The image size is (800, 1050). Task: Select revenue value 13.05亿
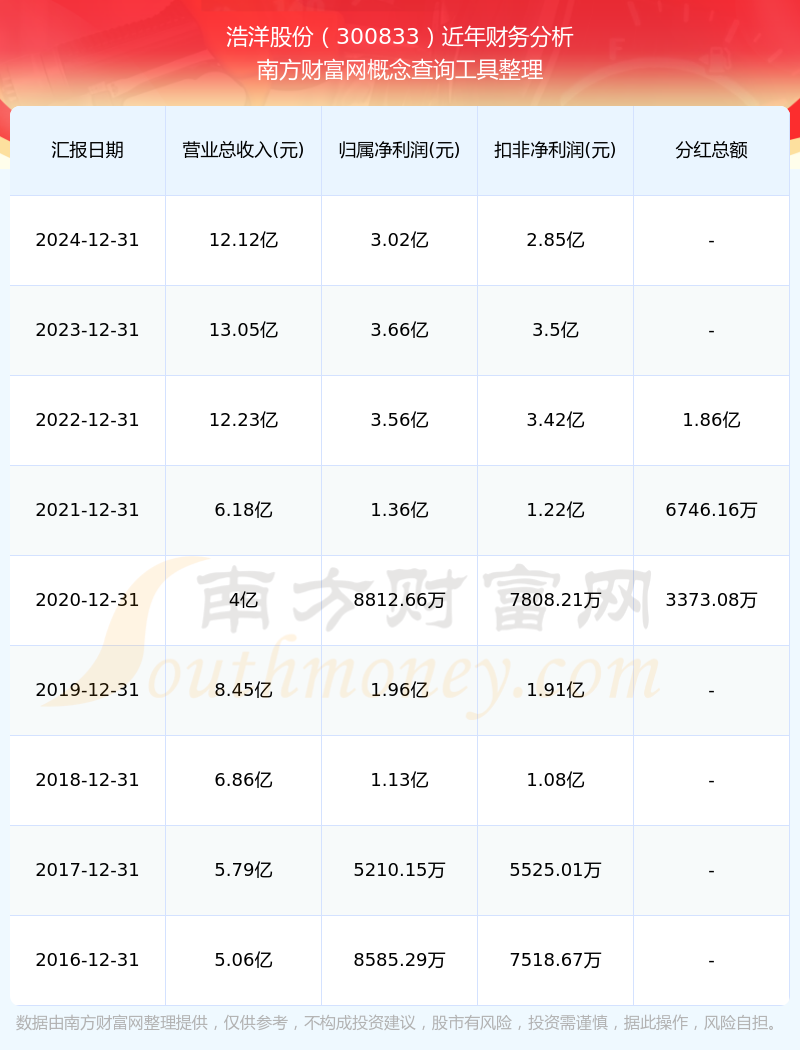pyautogui.click(x=244, y=330)
